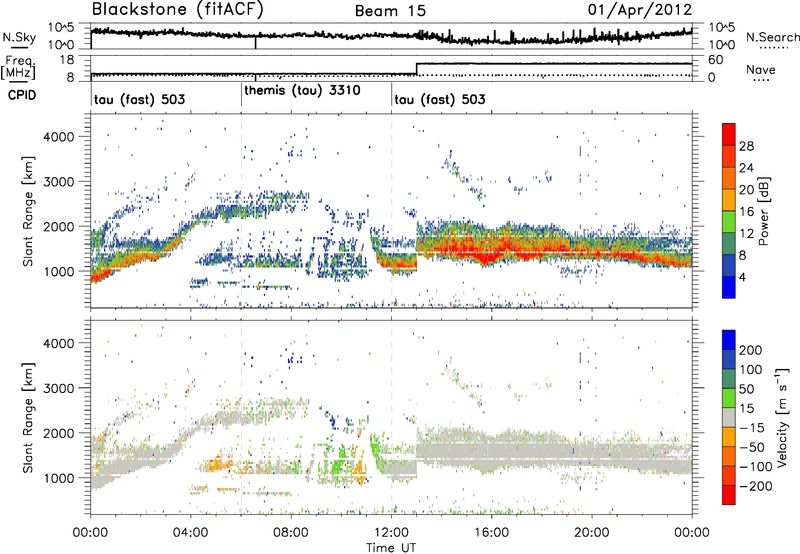This screenshot has width=800, height=554.
Task: Click the '12:00' time axis label
Action: (x=391, y=533)
